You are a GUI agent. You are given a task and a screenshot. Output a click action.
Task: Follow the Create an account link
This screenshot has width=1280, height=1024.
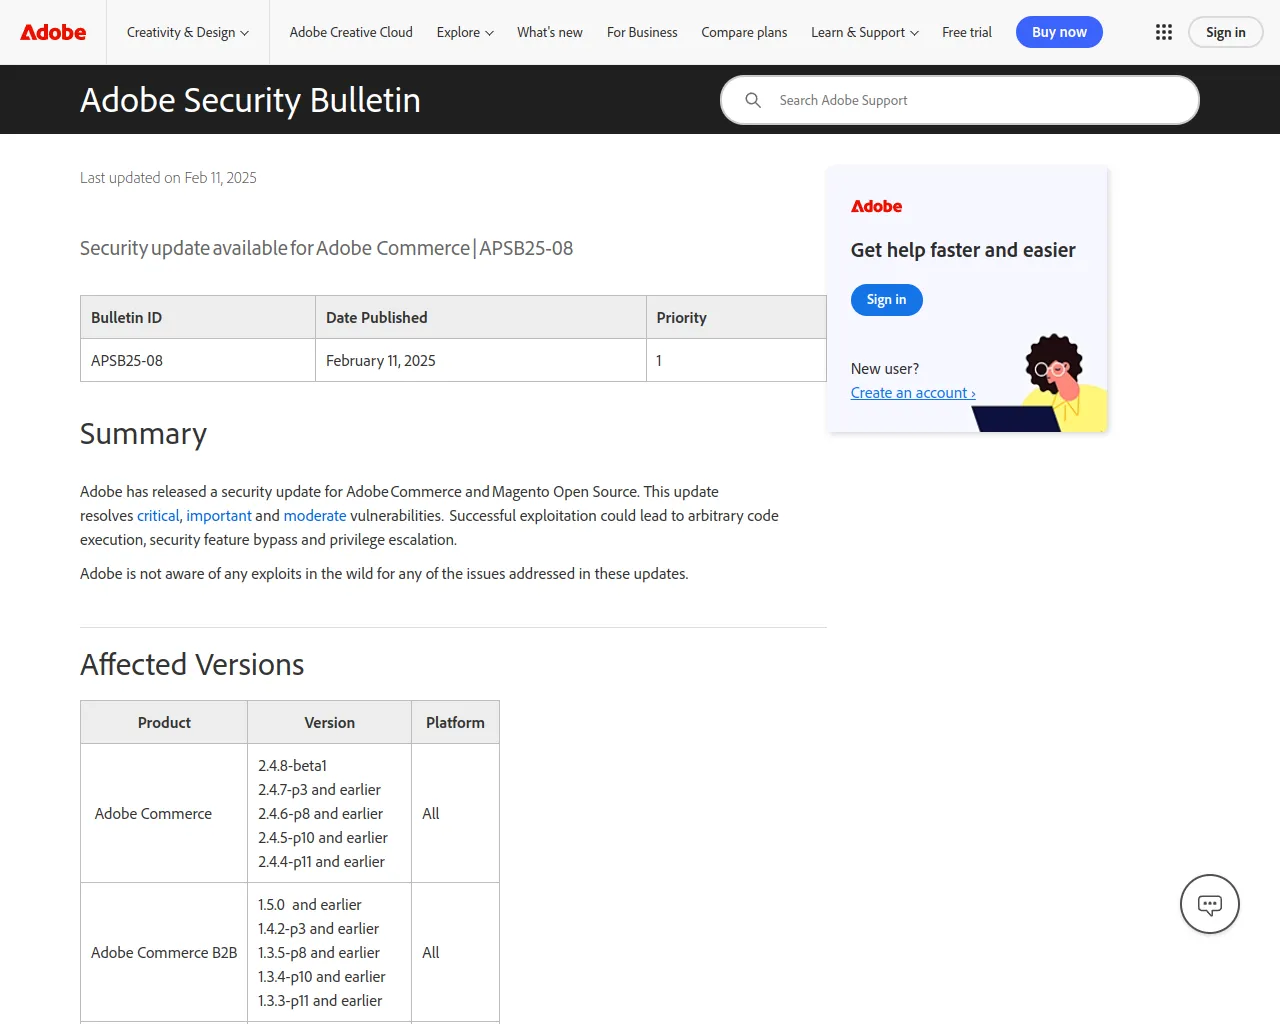pyautogui.click(x=913, y=393)
